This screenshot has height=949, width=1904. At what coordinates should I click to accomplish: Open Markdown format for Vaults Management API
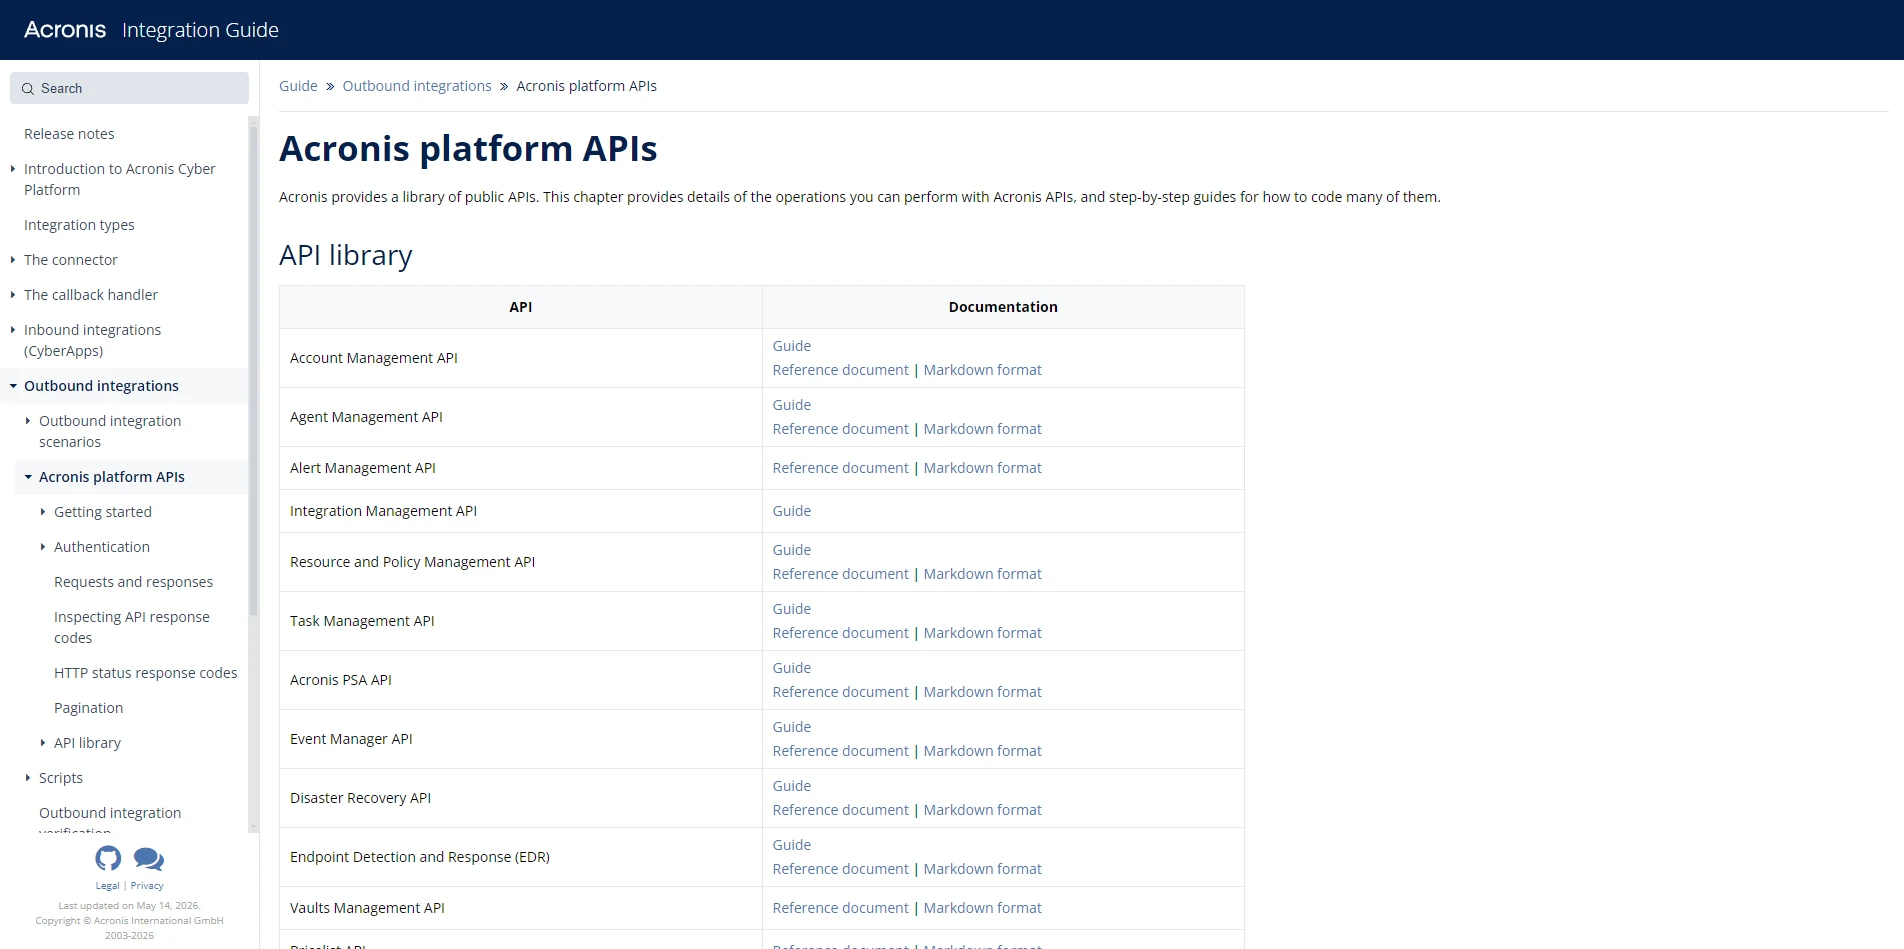982,908
